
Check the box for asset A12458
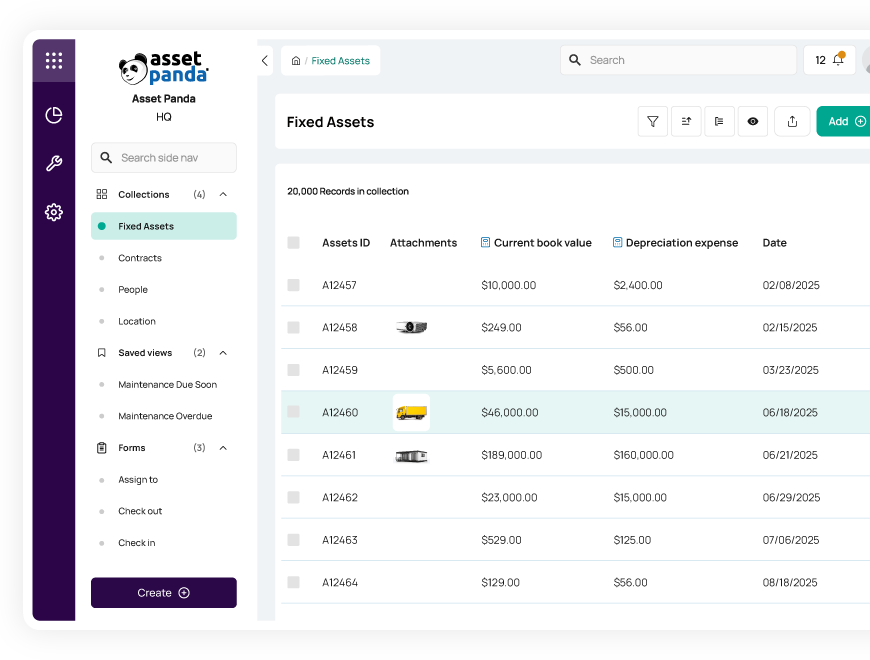[294, 327]
